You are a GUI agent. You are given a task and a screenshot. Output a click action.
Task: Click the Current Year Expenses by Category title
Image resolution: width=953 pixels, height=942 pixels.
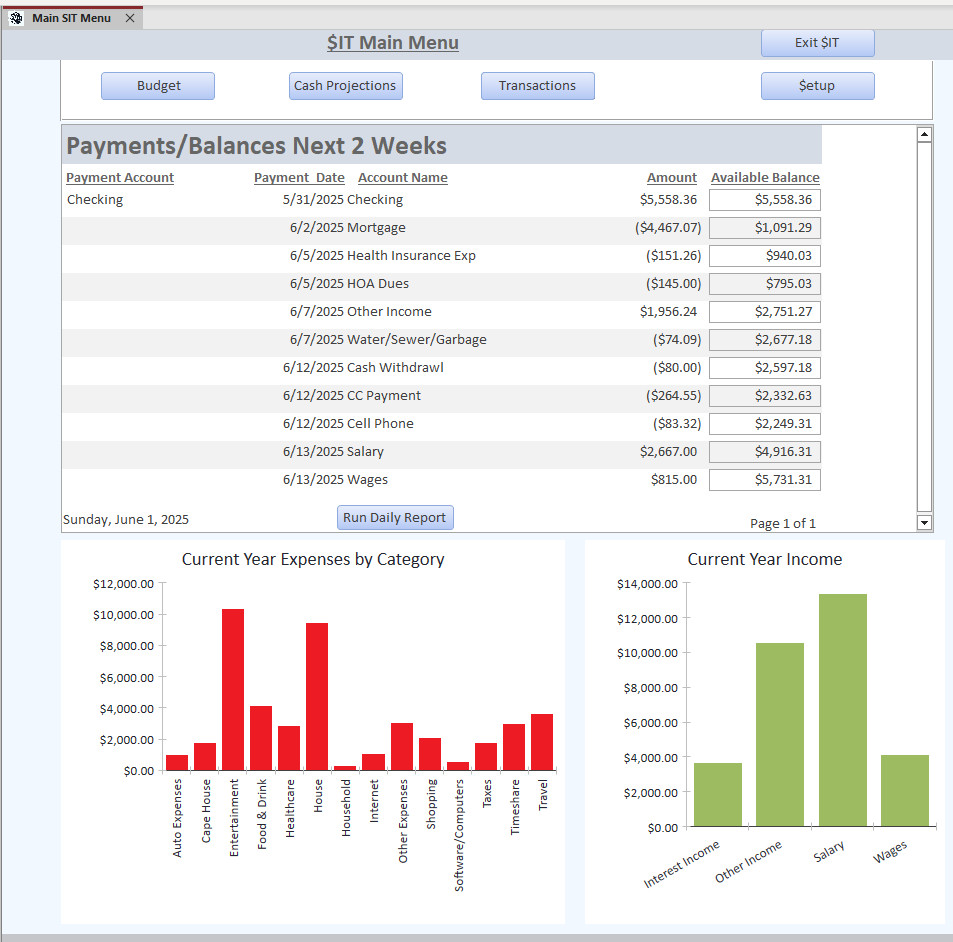coord(313,559)
